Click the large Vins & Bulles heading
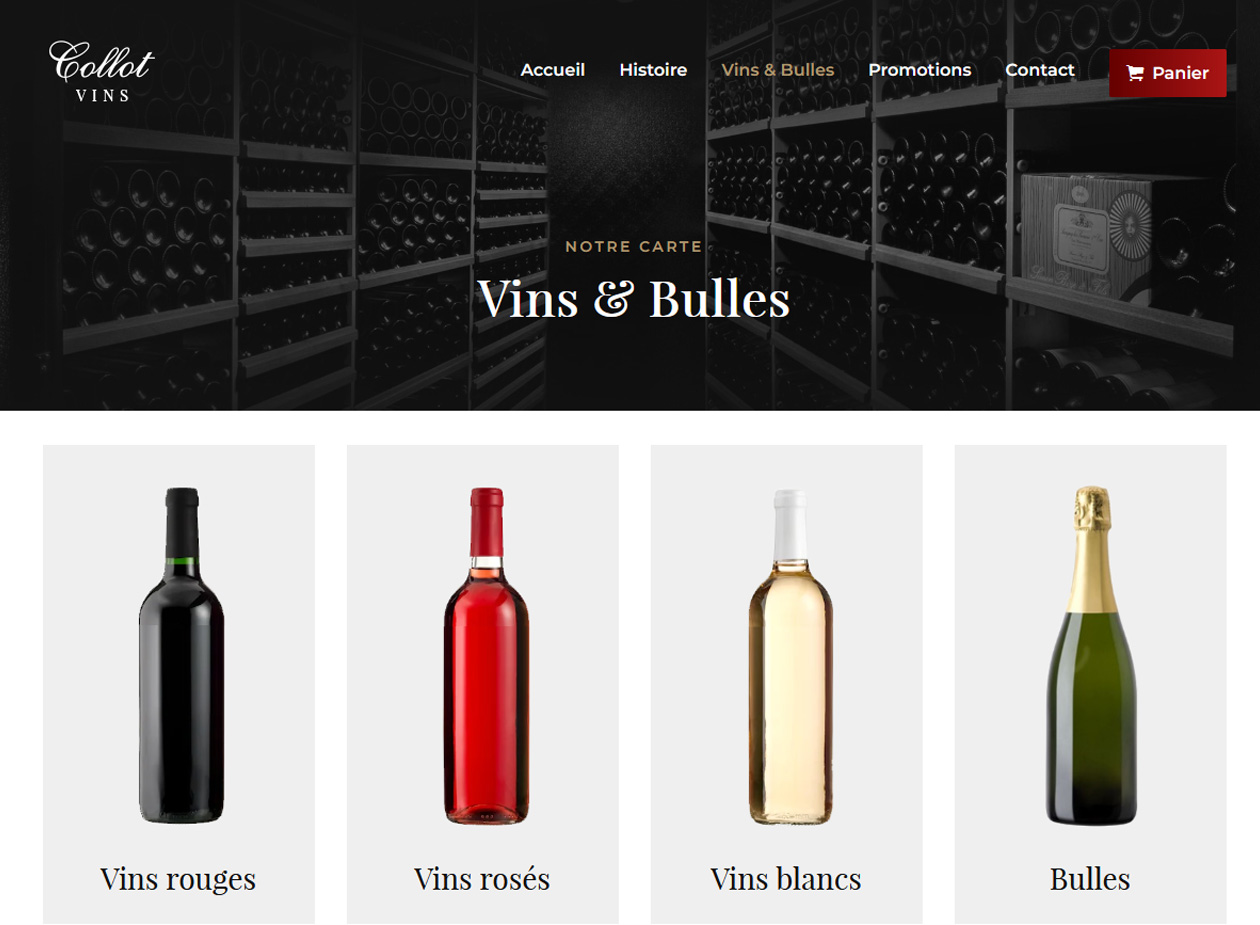Screen dimensions: 1260x925 coord(634,298)
